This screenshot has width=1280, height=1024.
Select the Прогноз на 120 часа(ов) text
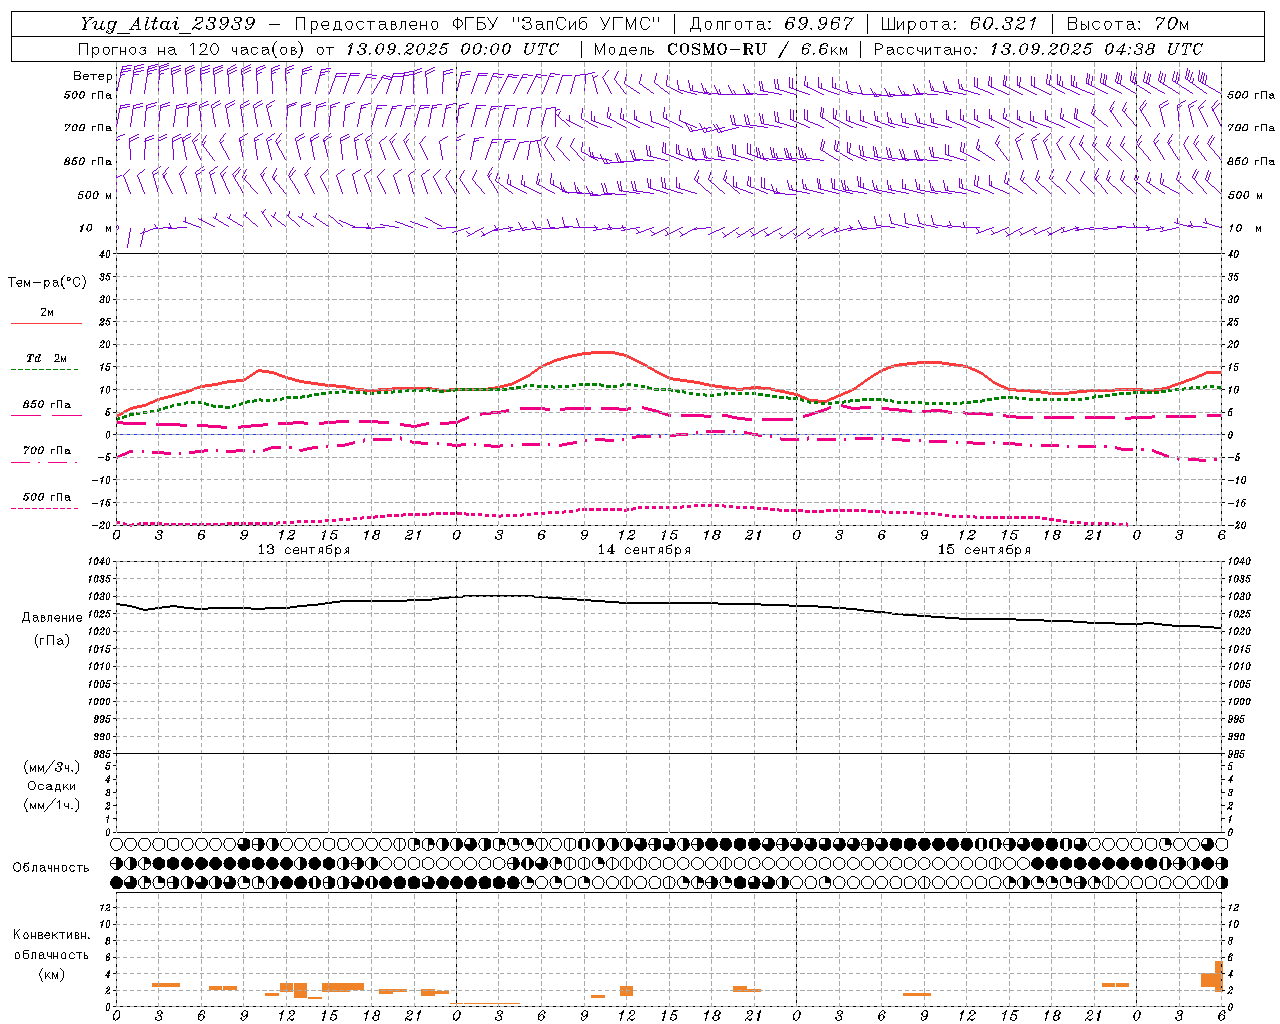(193, 48)
